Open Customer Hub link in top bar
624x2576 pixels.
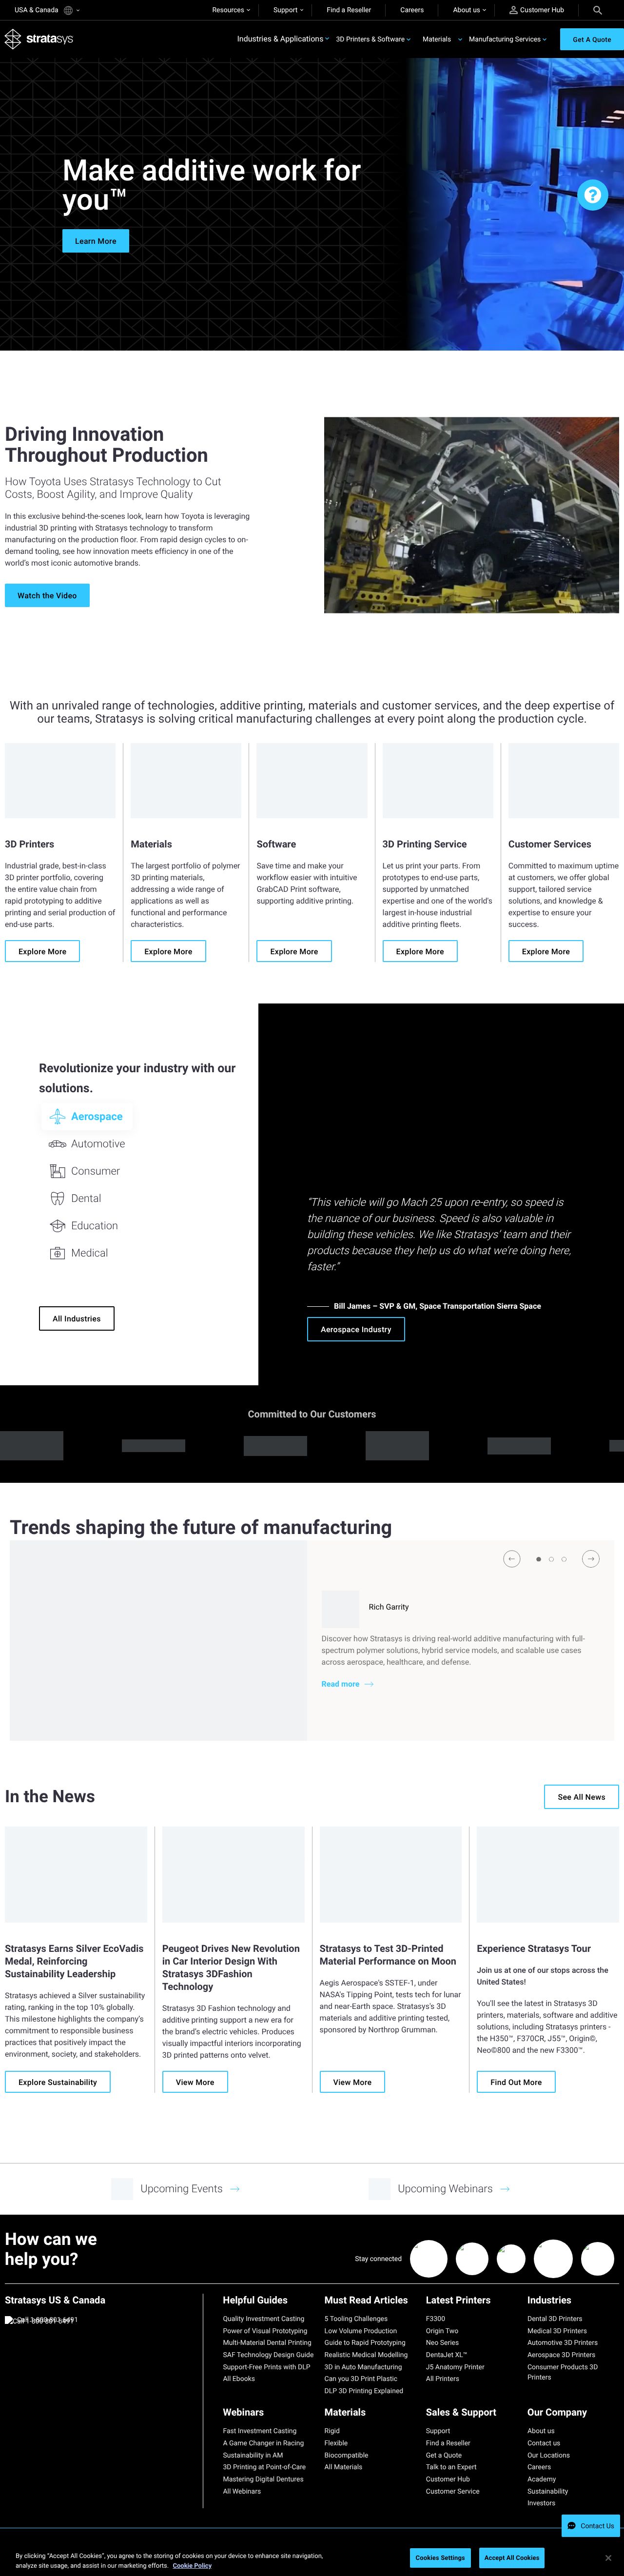tap(541, 10)
